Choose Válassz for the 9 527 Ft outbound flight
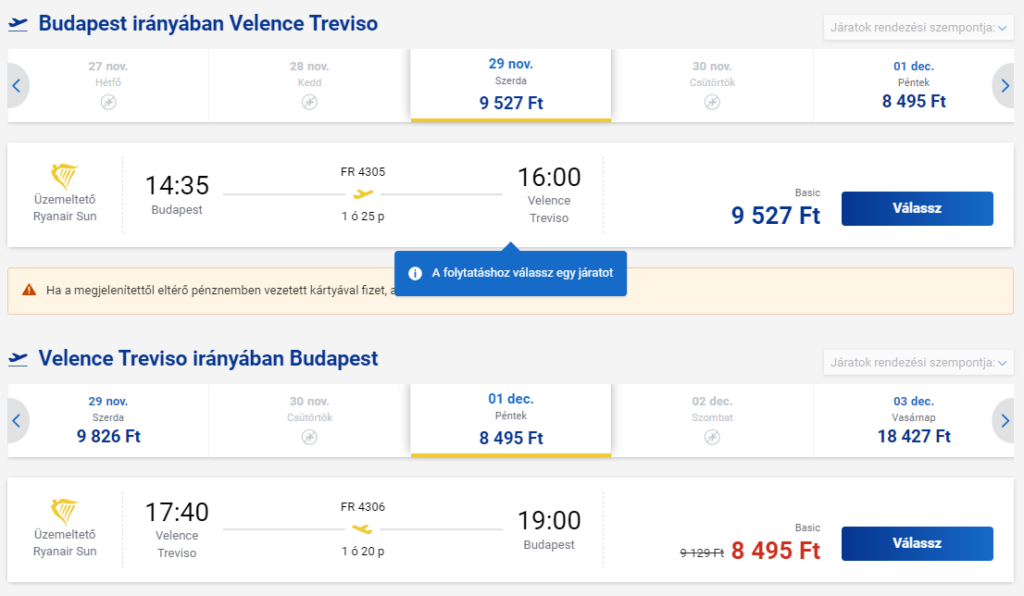The image size is (1024, 596). tap(917, 208)
